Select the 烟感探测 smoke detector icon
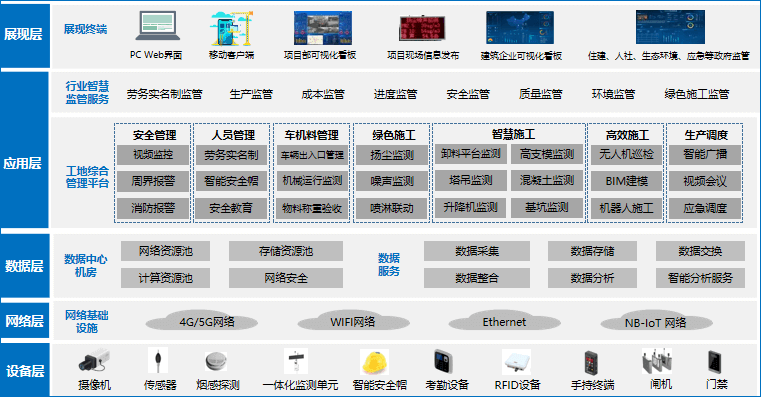Screen dimensions: 762x397 tap(216, 362)
